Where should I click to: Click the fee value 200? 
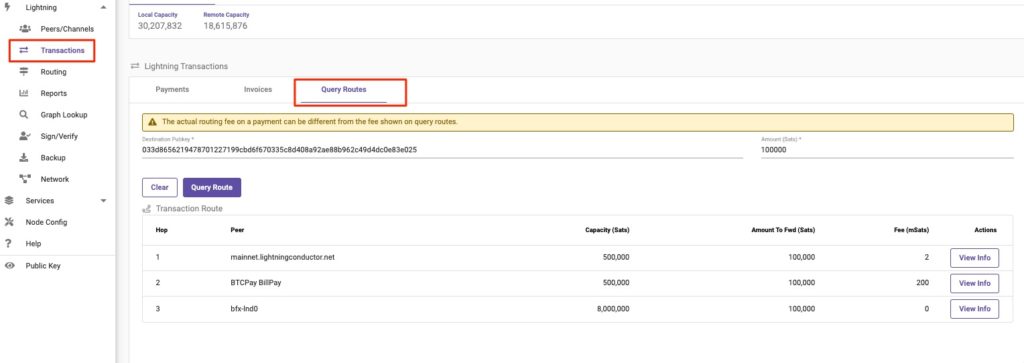[x=922, y=283]
